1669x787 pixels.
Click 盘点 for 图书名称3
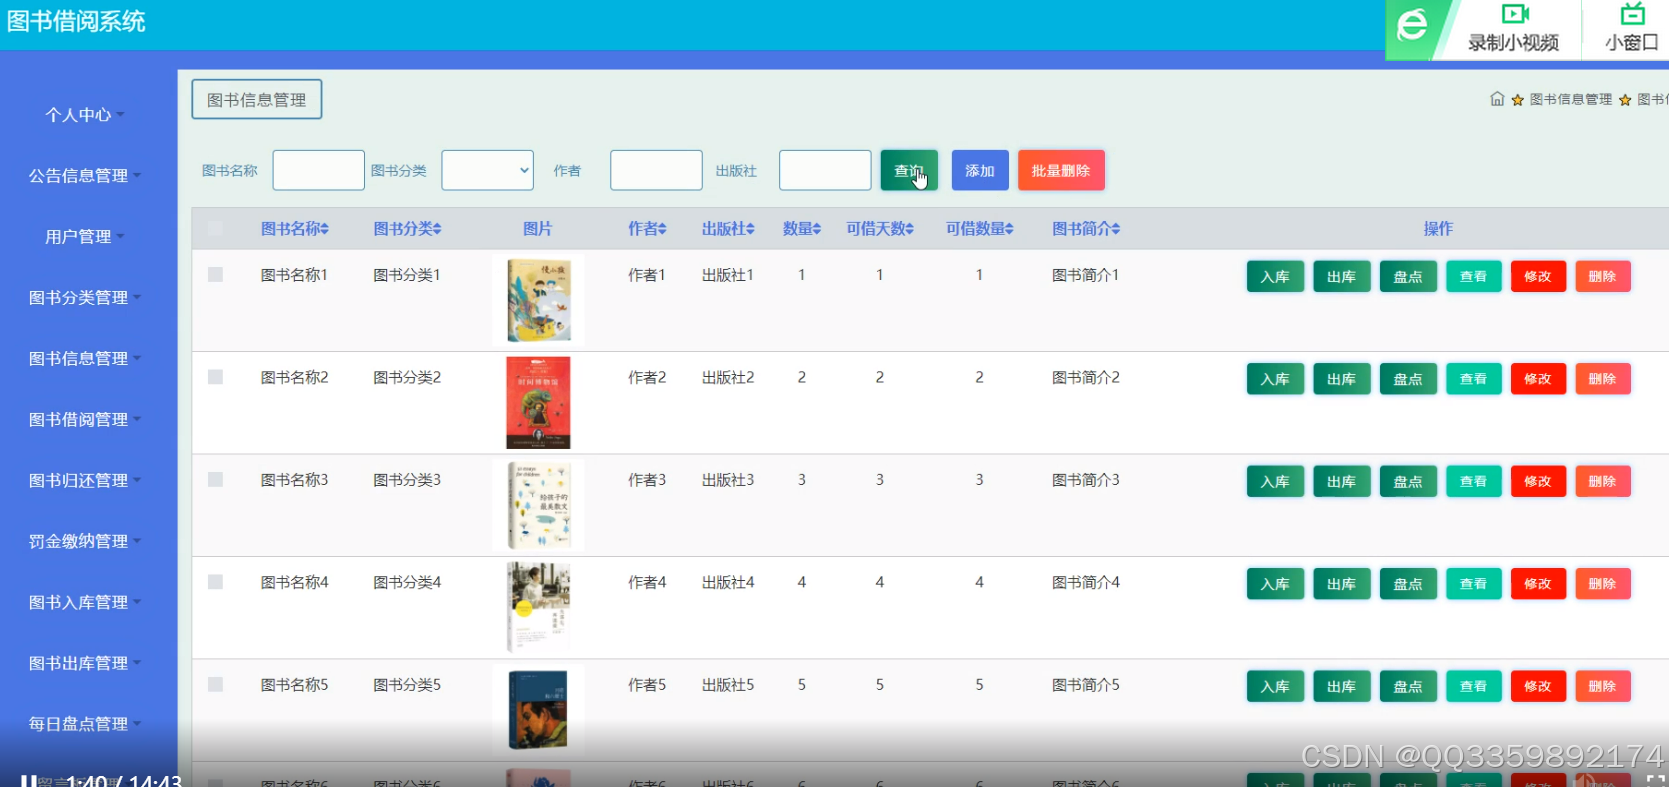pos(1408,481)
